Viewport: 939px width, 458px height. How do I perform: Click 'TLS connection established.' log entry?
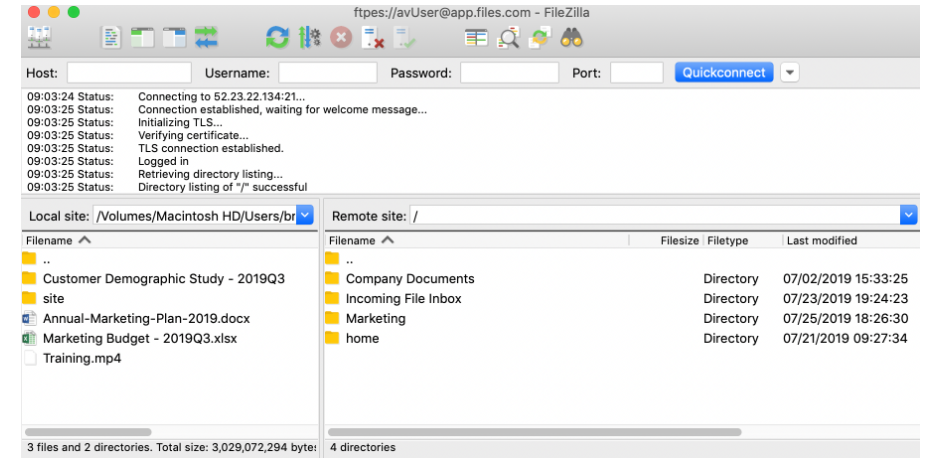coord(211,148)
